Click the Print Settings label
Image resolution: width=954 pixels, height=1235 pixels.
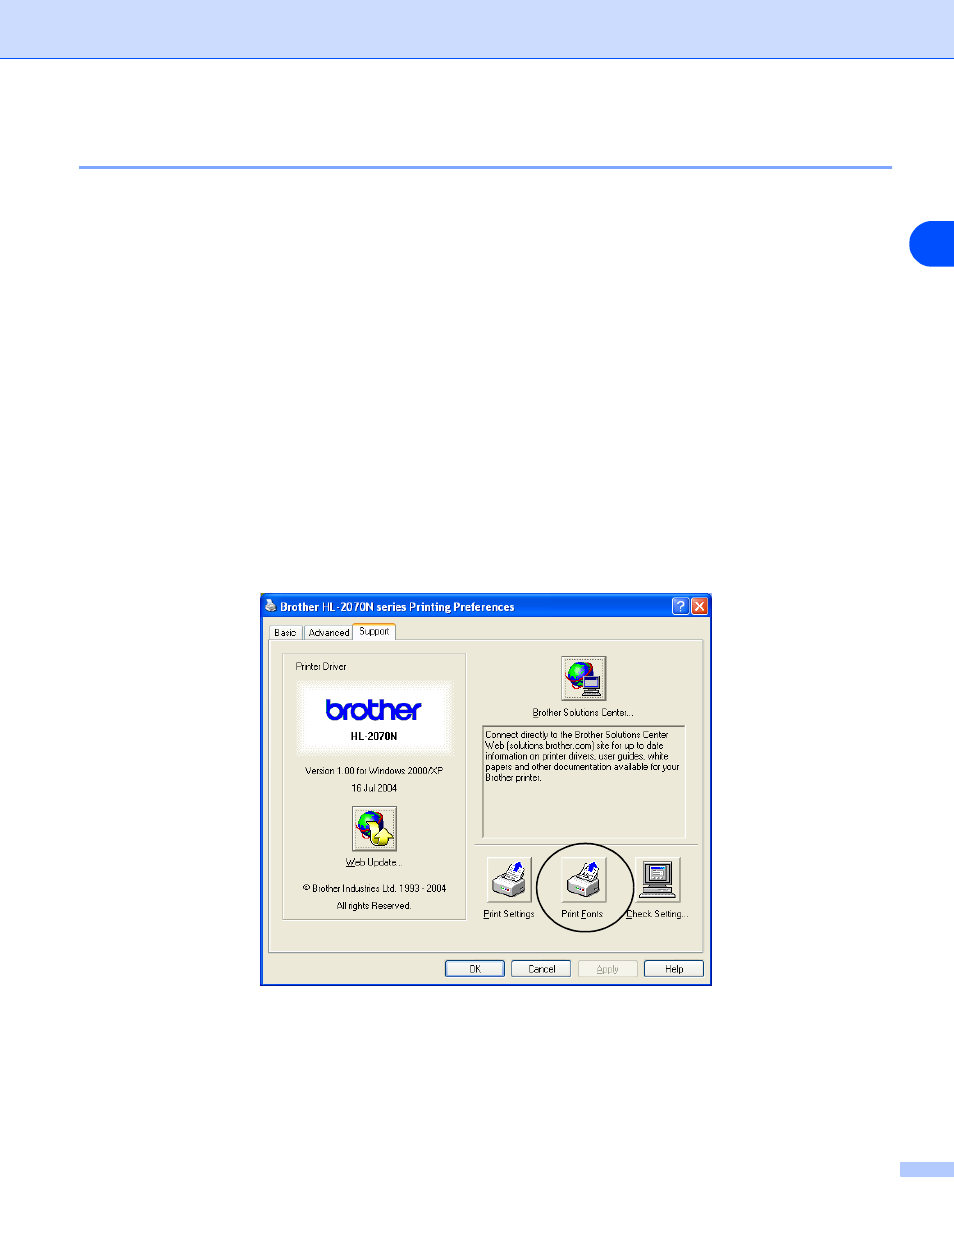[x=509, y=914]
